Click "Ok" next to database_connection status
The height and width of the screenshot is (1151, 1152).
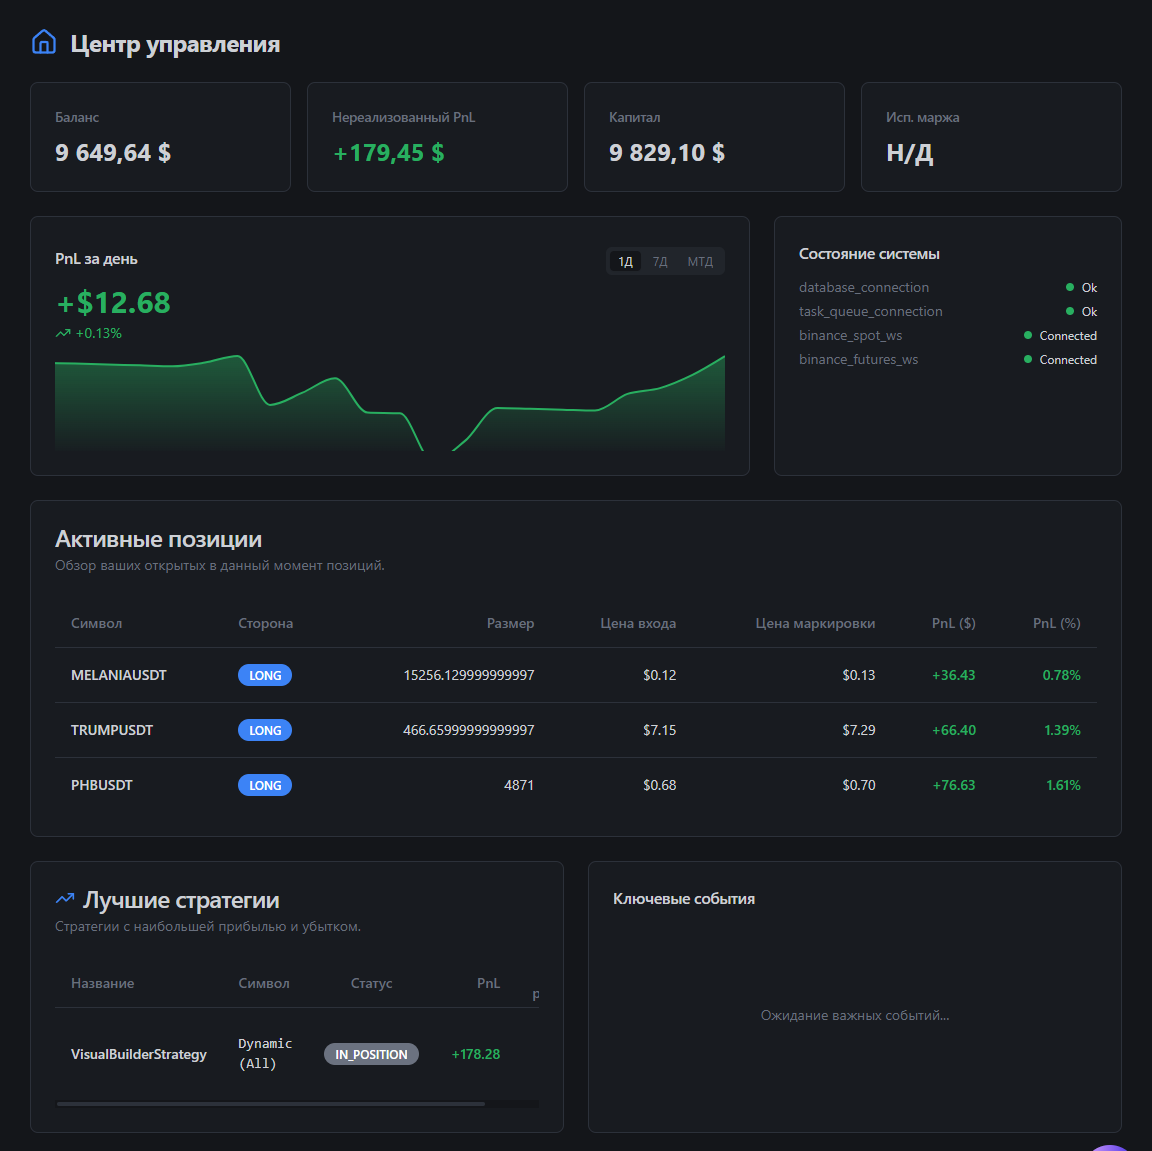pos(1089,287)
